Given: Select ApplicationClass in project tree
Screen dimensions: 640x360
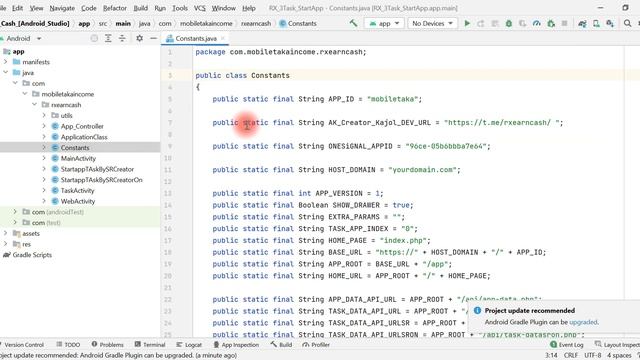Looking at the screenshot, I should pos(84,137).
